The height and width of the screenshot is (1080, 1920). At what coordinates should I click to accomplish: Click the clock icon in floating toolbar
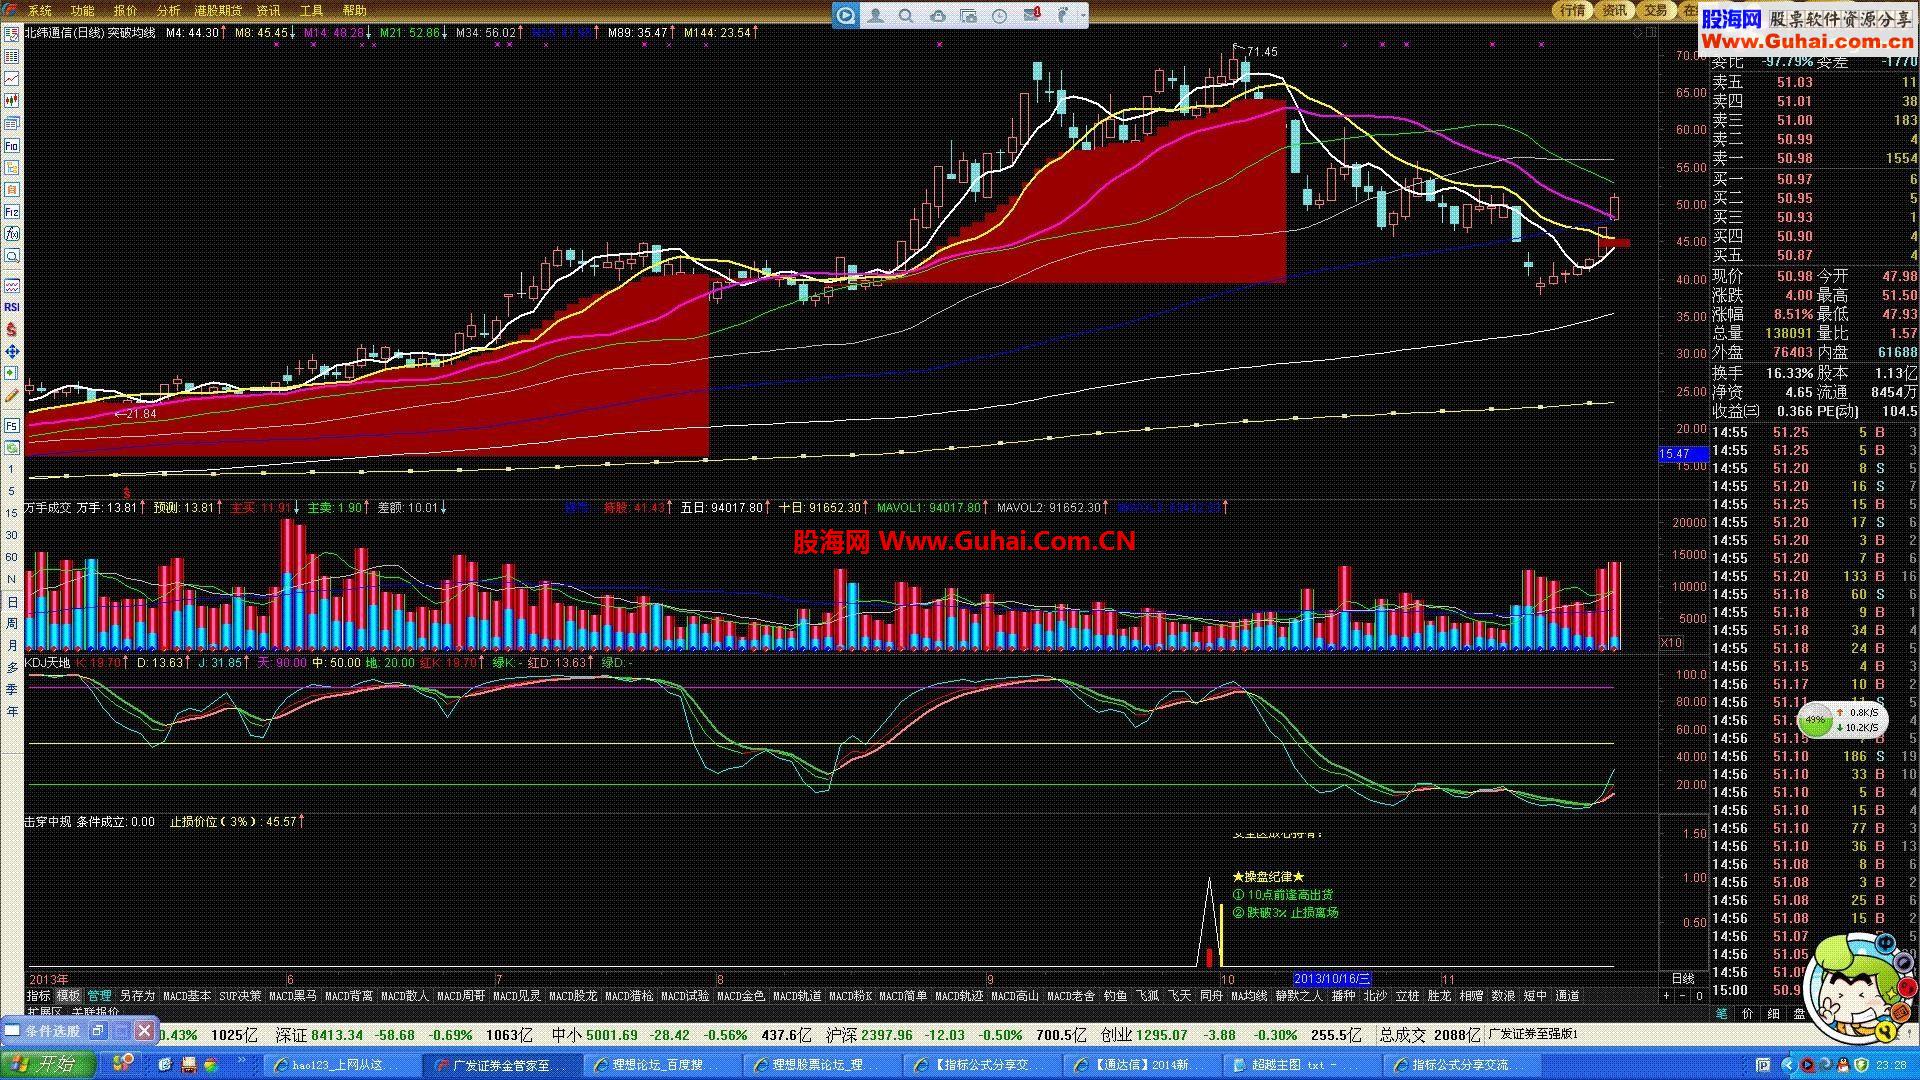click(x=999, y=15)
